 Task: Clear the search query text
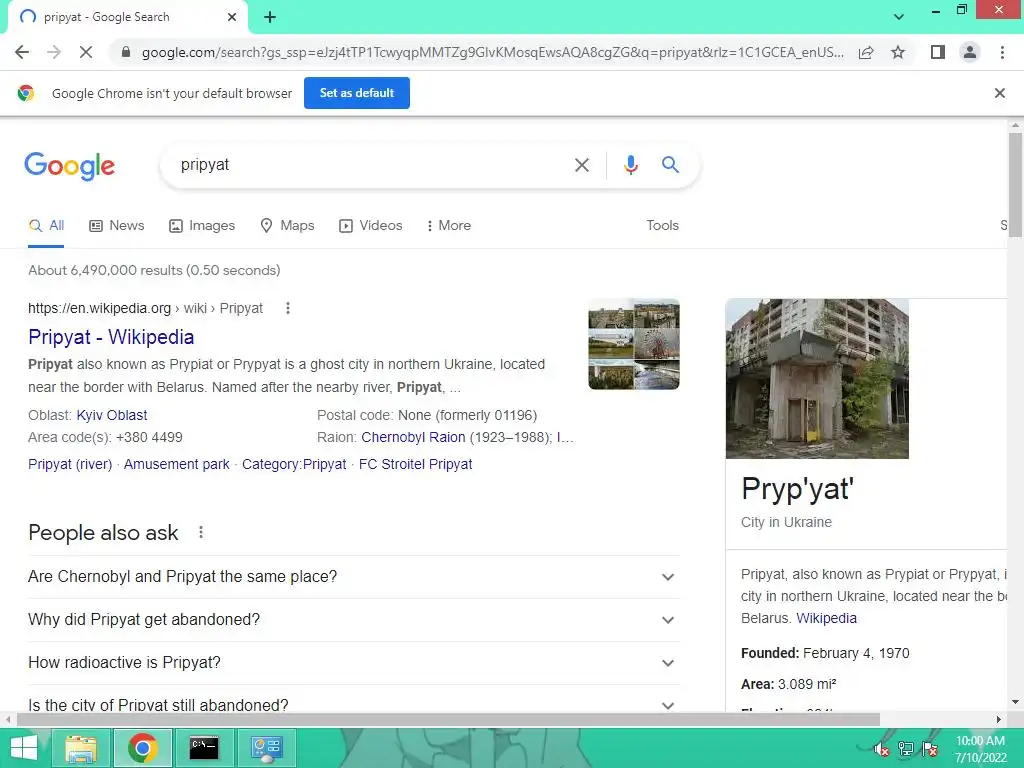581,165
